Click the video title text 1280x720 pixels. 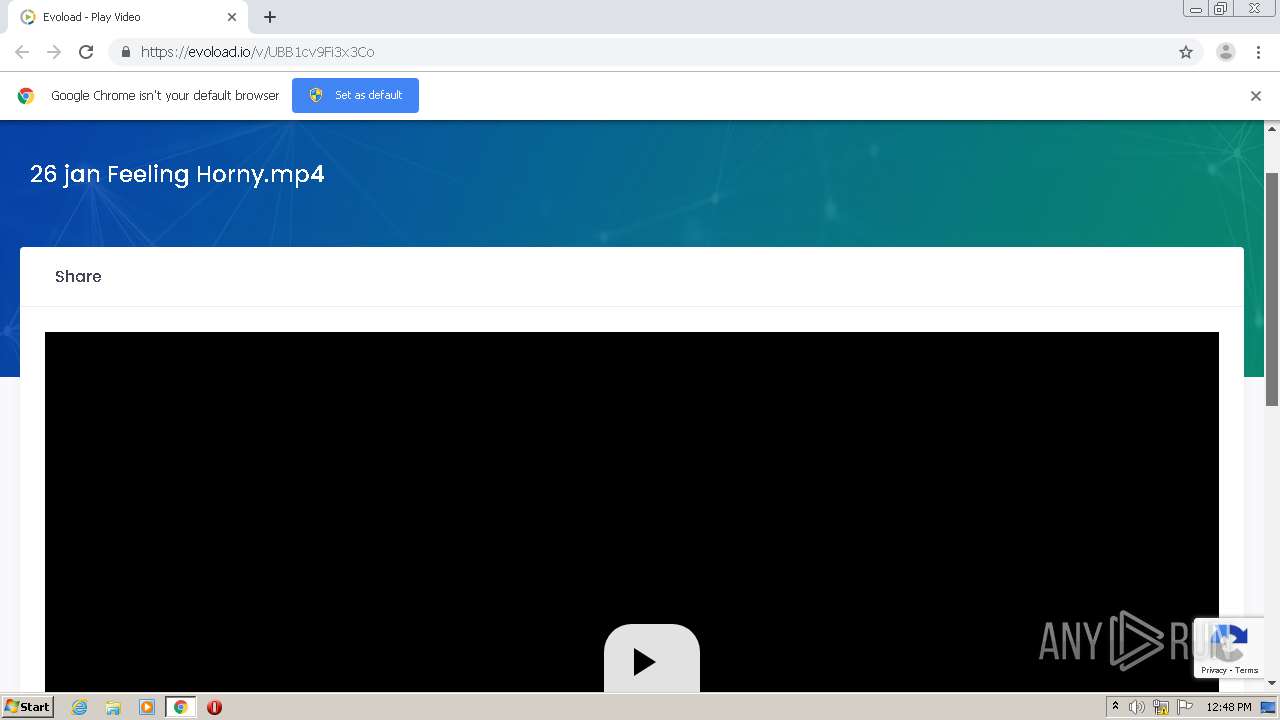tap(177, 174)
